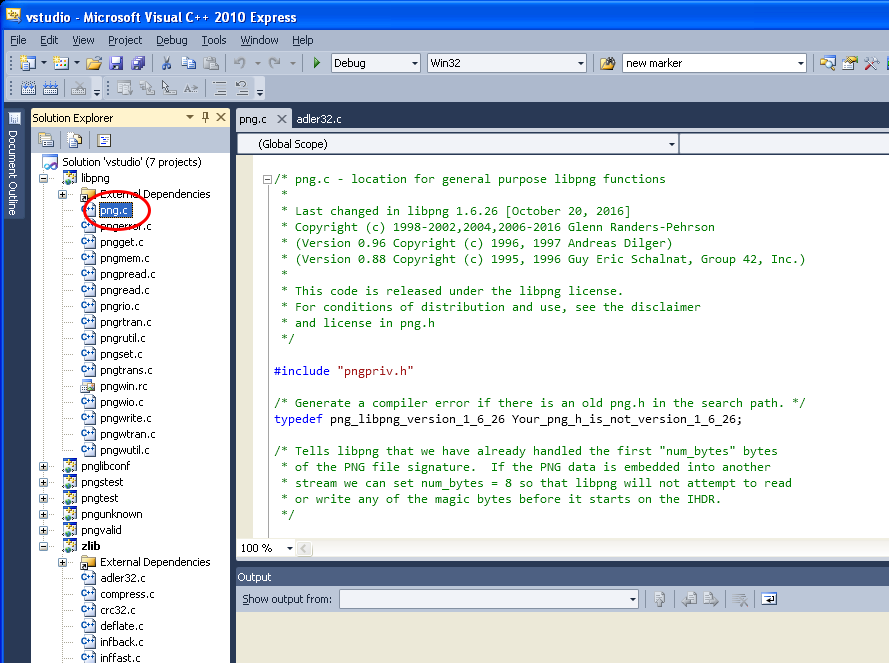This screenshot has height=663, width=889.
Task: Click the first keyboard-with-arrows icon on second toolbar
Action: coord(28,88)
